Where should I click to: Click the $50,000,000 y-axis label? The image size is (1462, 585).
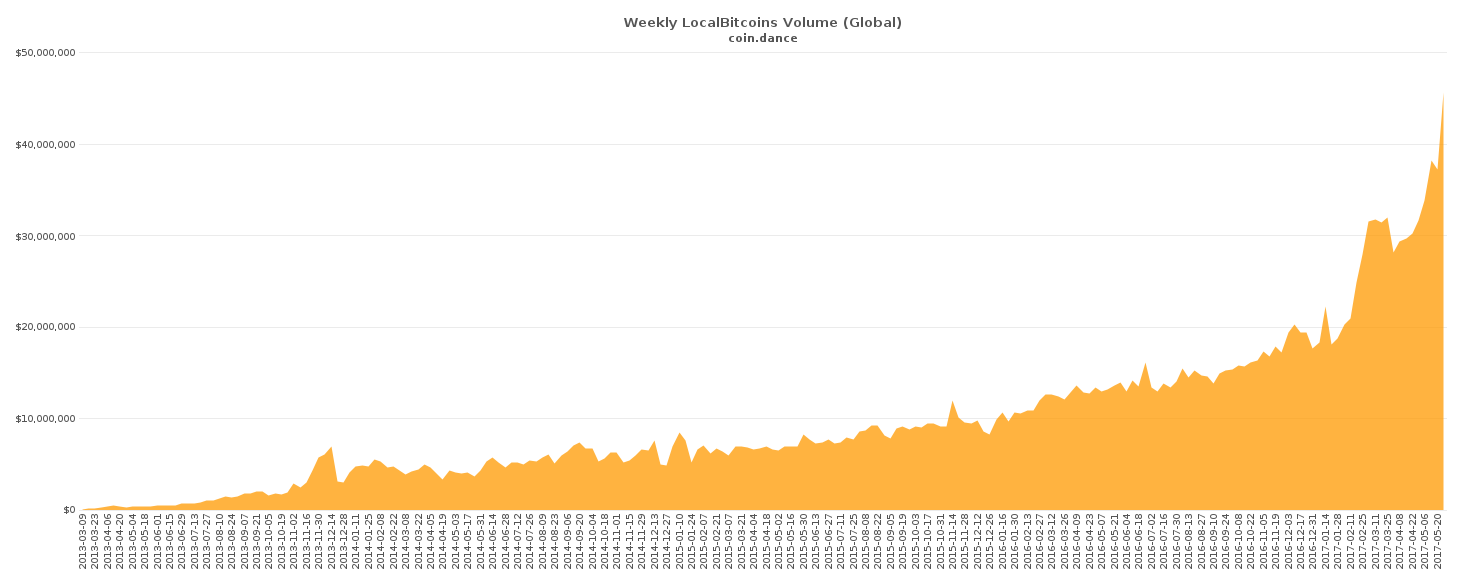coord(46,53)
